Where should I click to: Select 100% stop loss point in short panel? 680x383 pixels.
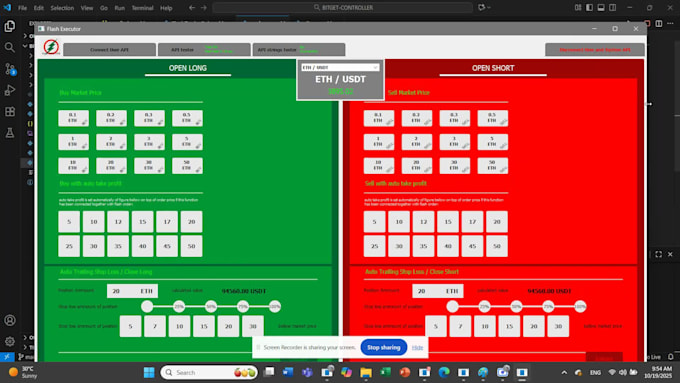[x=580, y=306]
